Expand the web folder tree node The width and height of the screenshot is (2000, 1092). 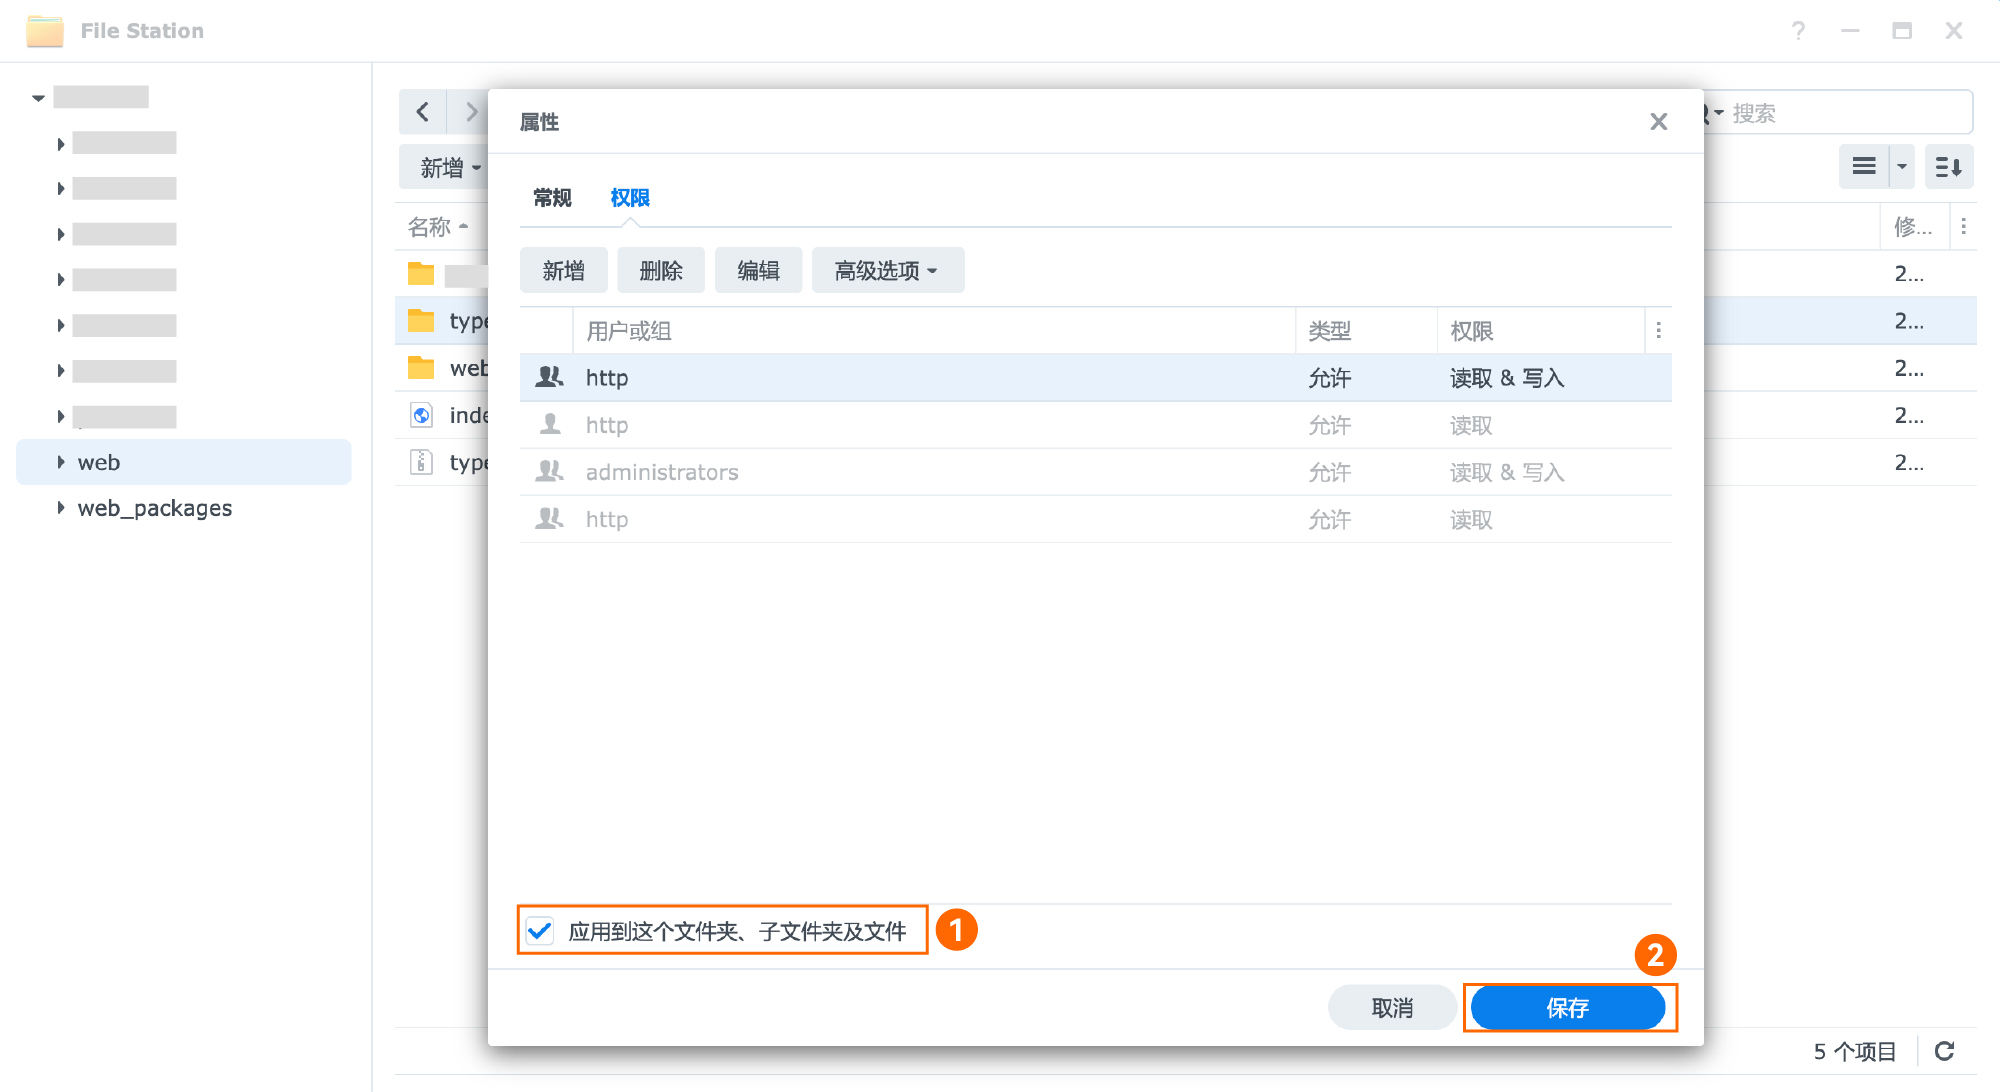tap(61, 462)
